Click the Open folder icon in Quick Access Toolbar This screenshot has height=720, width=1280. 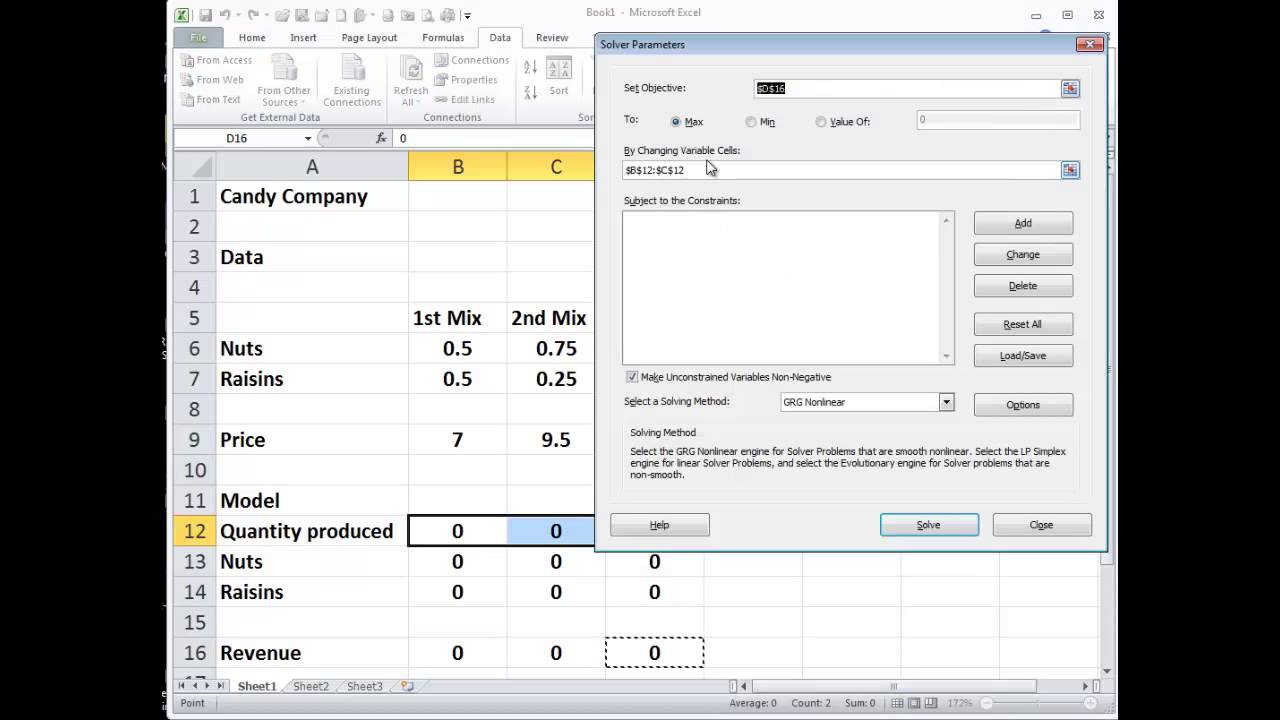coord(283,15)
